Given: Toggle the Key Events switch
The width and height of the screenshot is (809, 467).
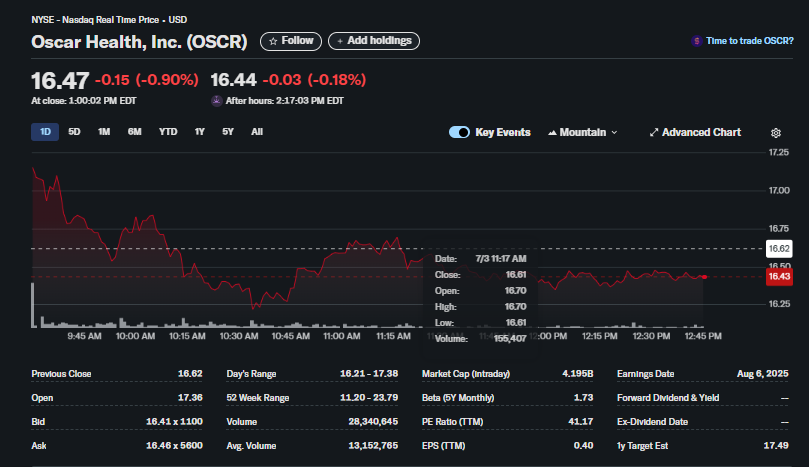Looking at the screenshot, I should point(459,132).
